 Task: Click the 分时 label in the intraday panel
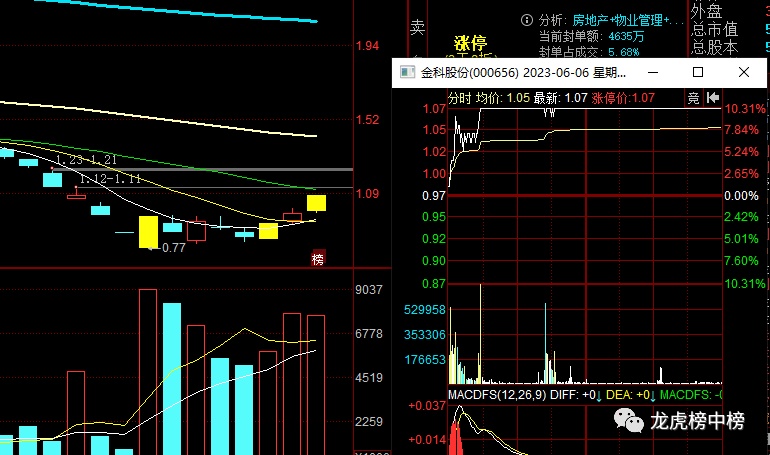click(x=459, y=98)
